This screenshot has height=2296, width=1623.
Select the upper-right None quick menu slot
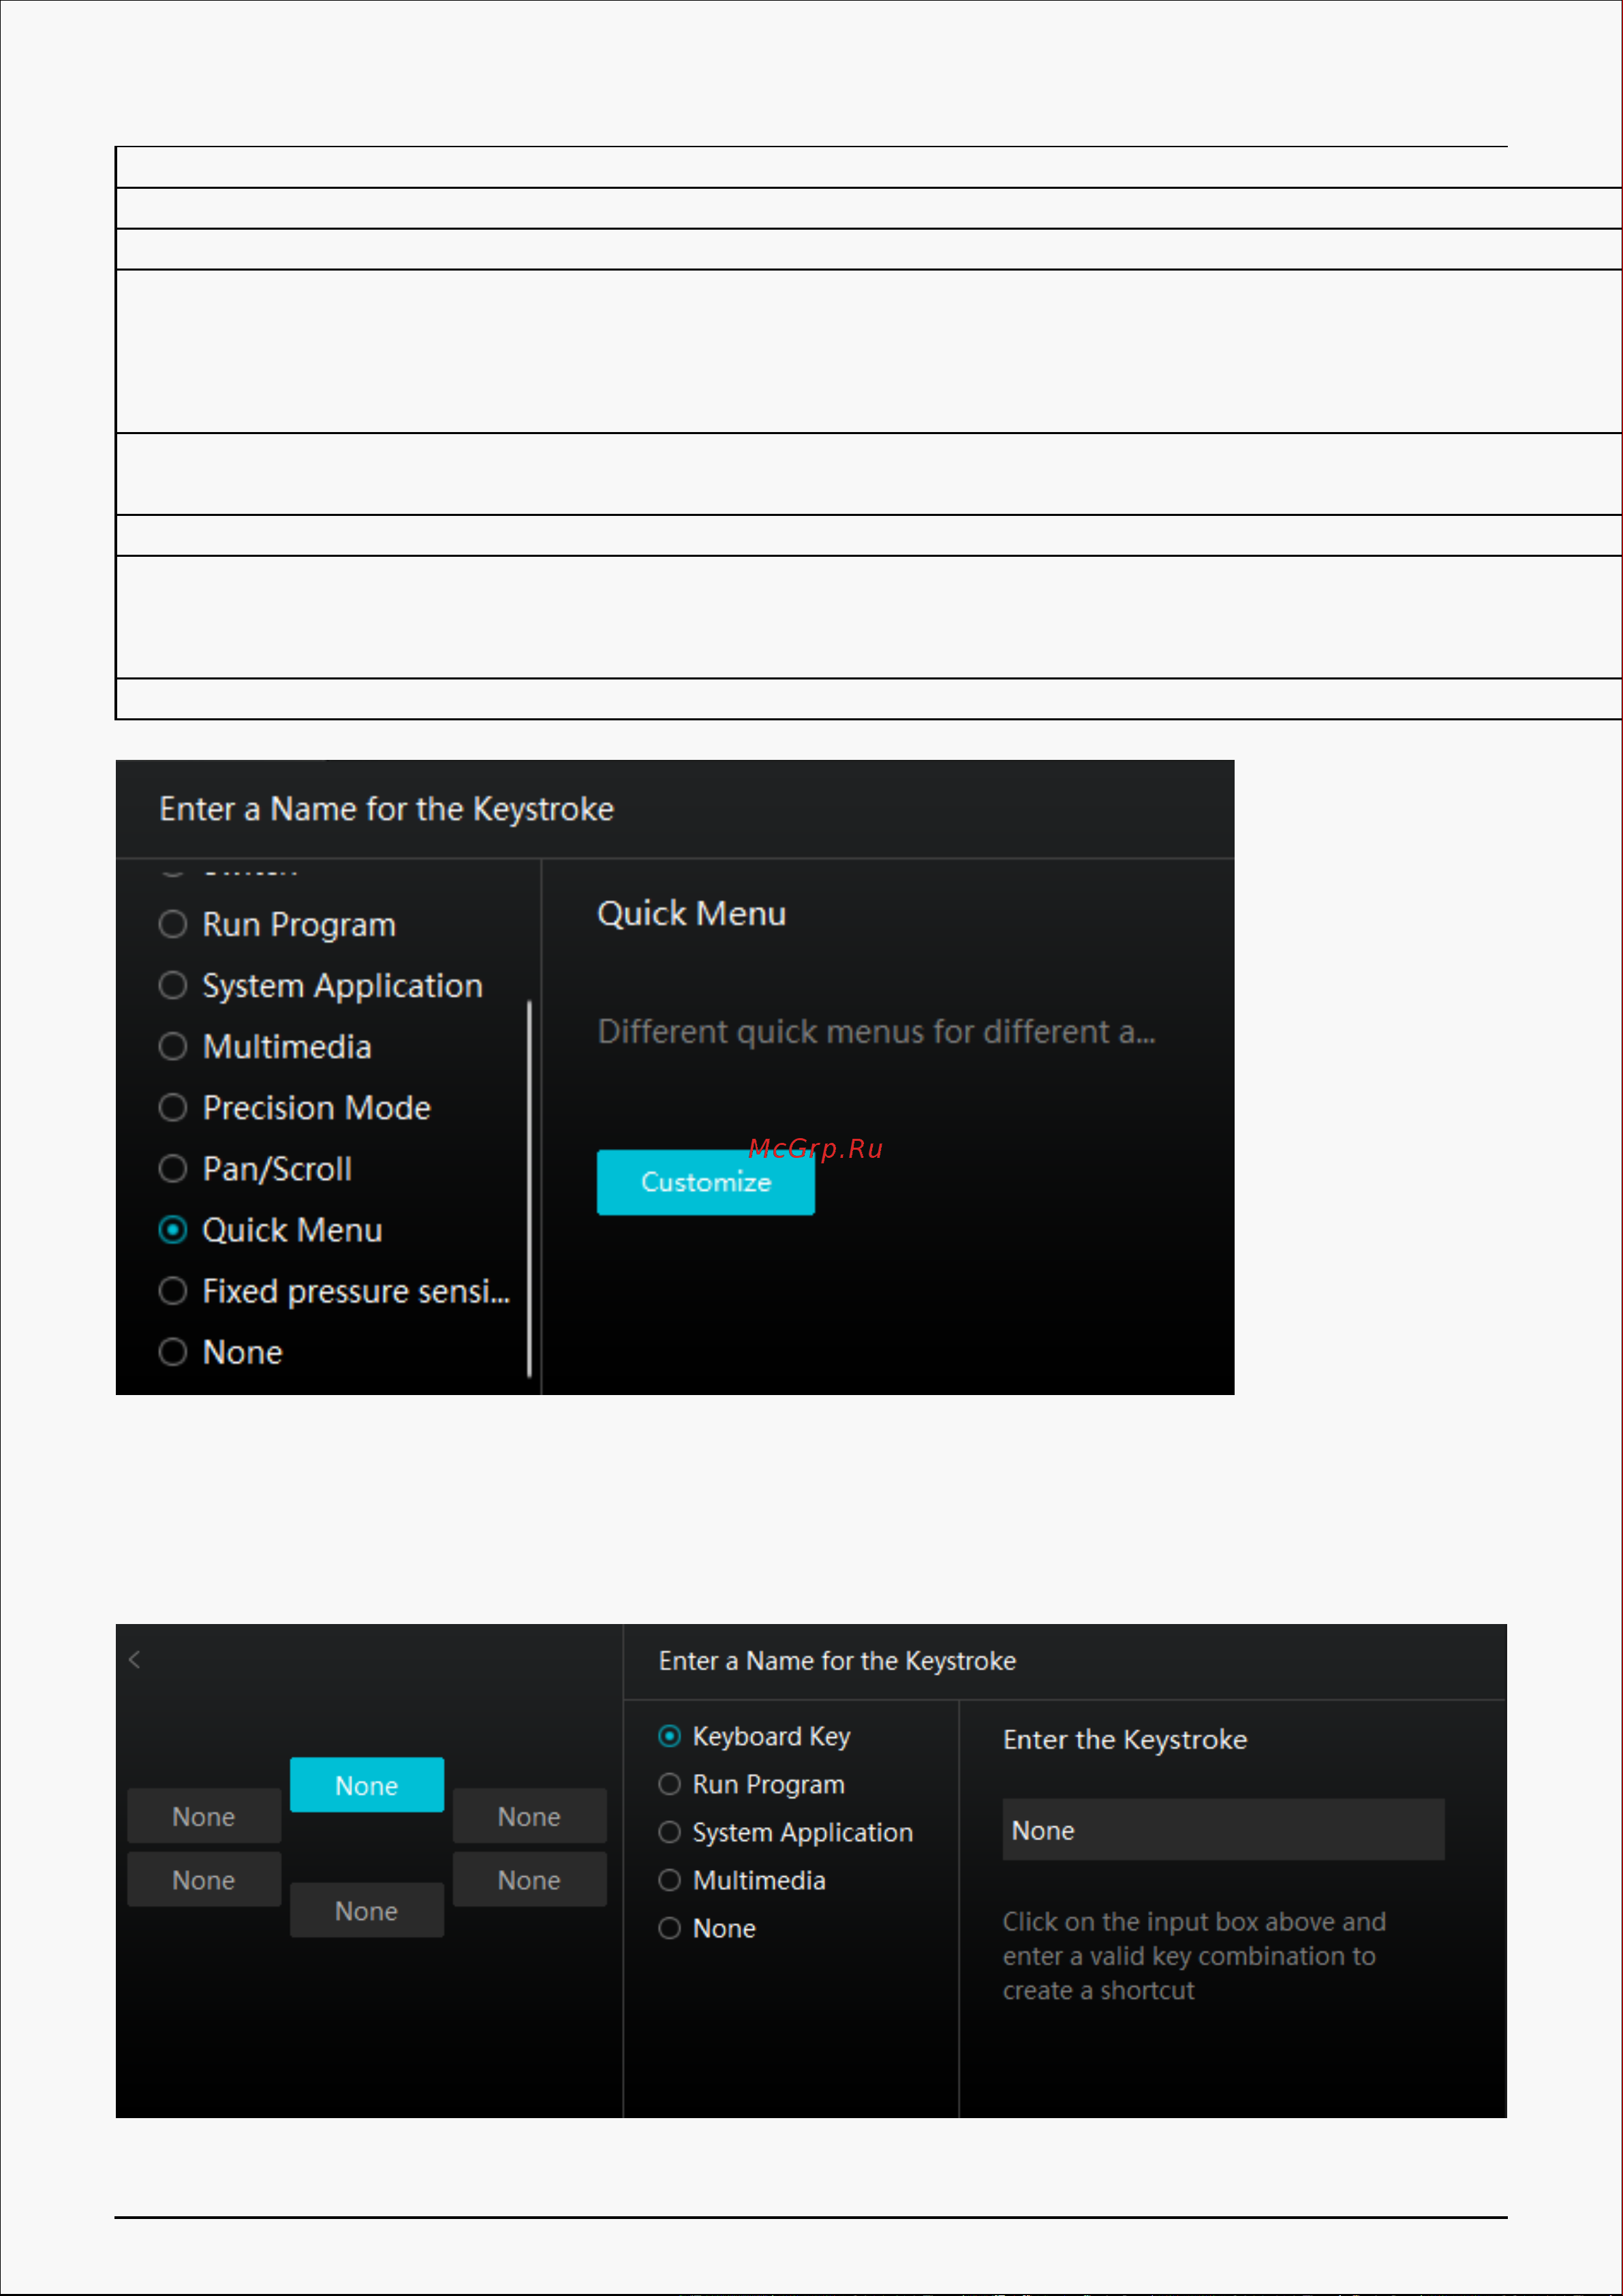point(530,1816)
